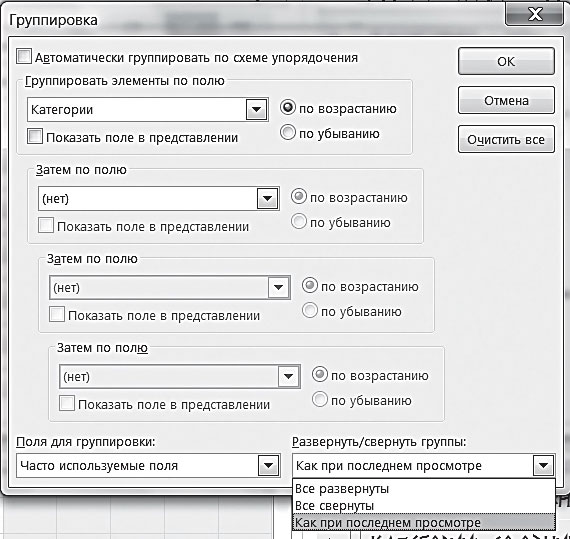Viewport: 570px width, 539px height.
Task: Expand the third Затем по полю dropdown
Action: 289,377
